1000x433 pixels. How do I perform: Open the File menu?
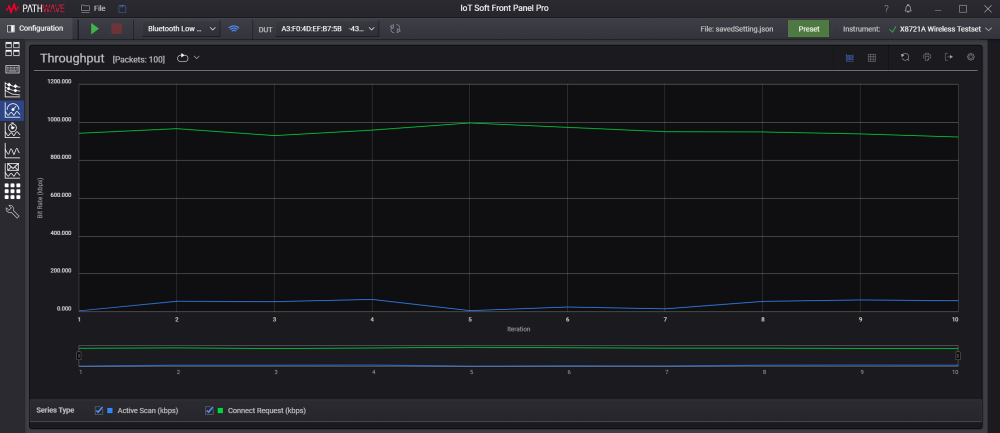pos(94,8)
